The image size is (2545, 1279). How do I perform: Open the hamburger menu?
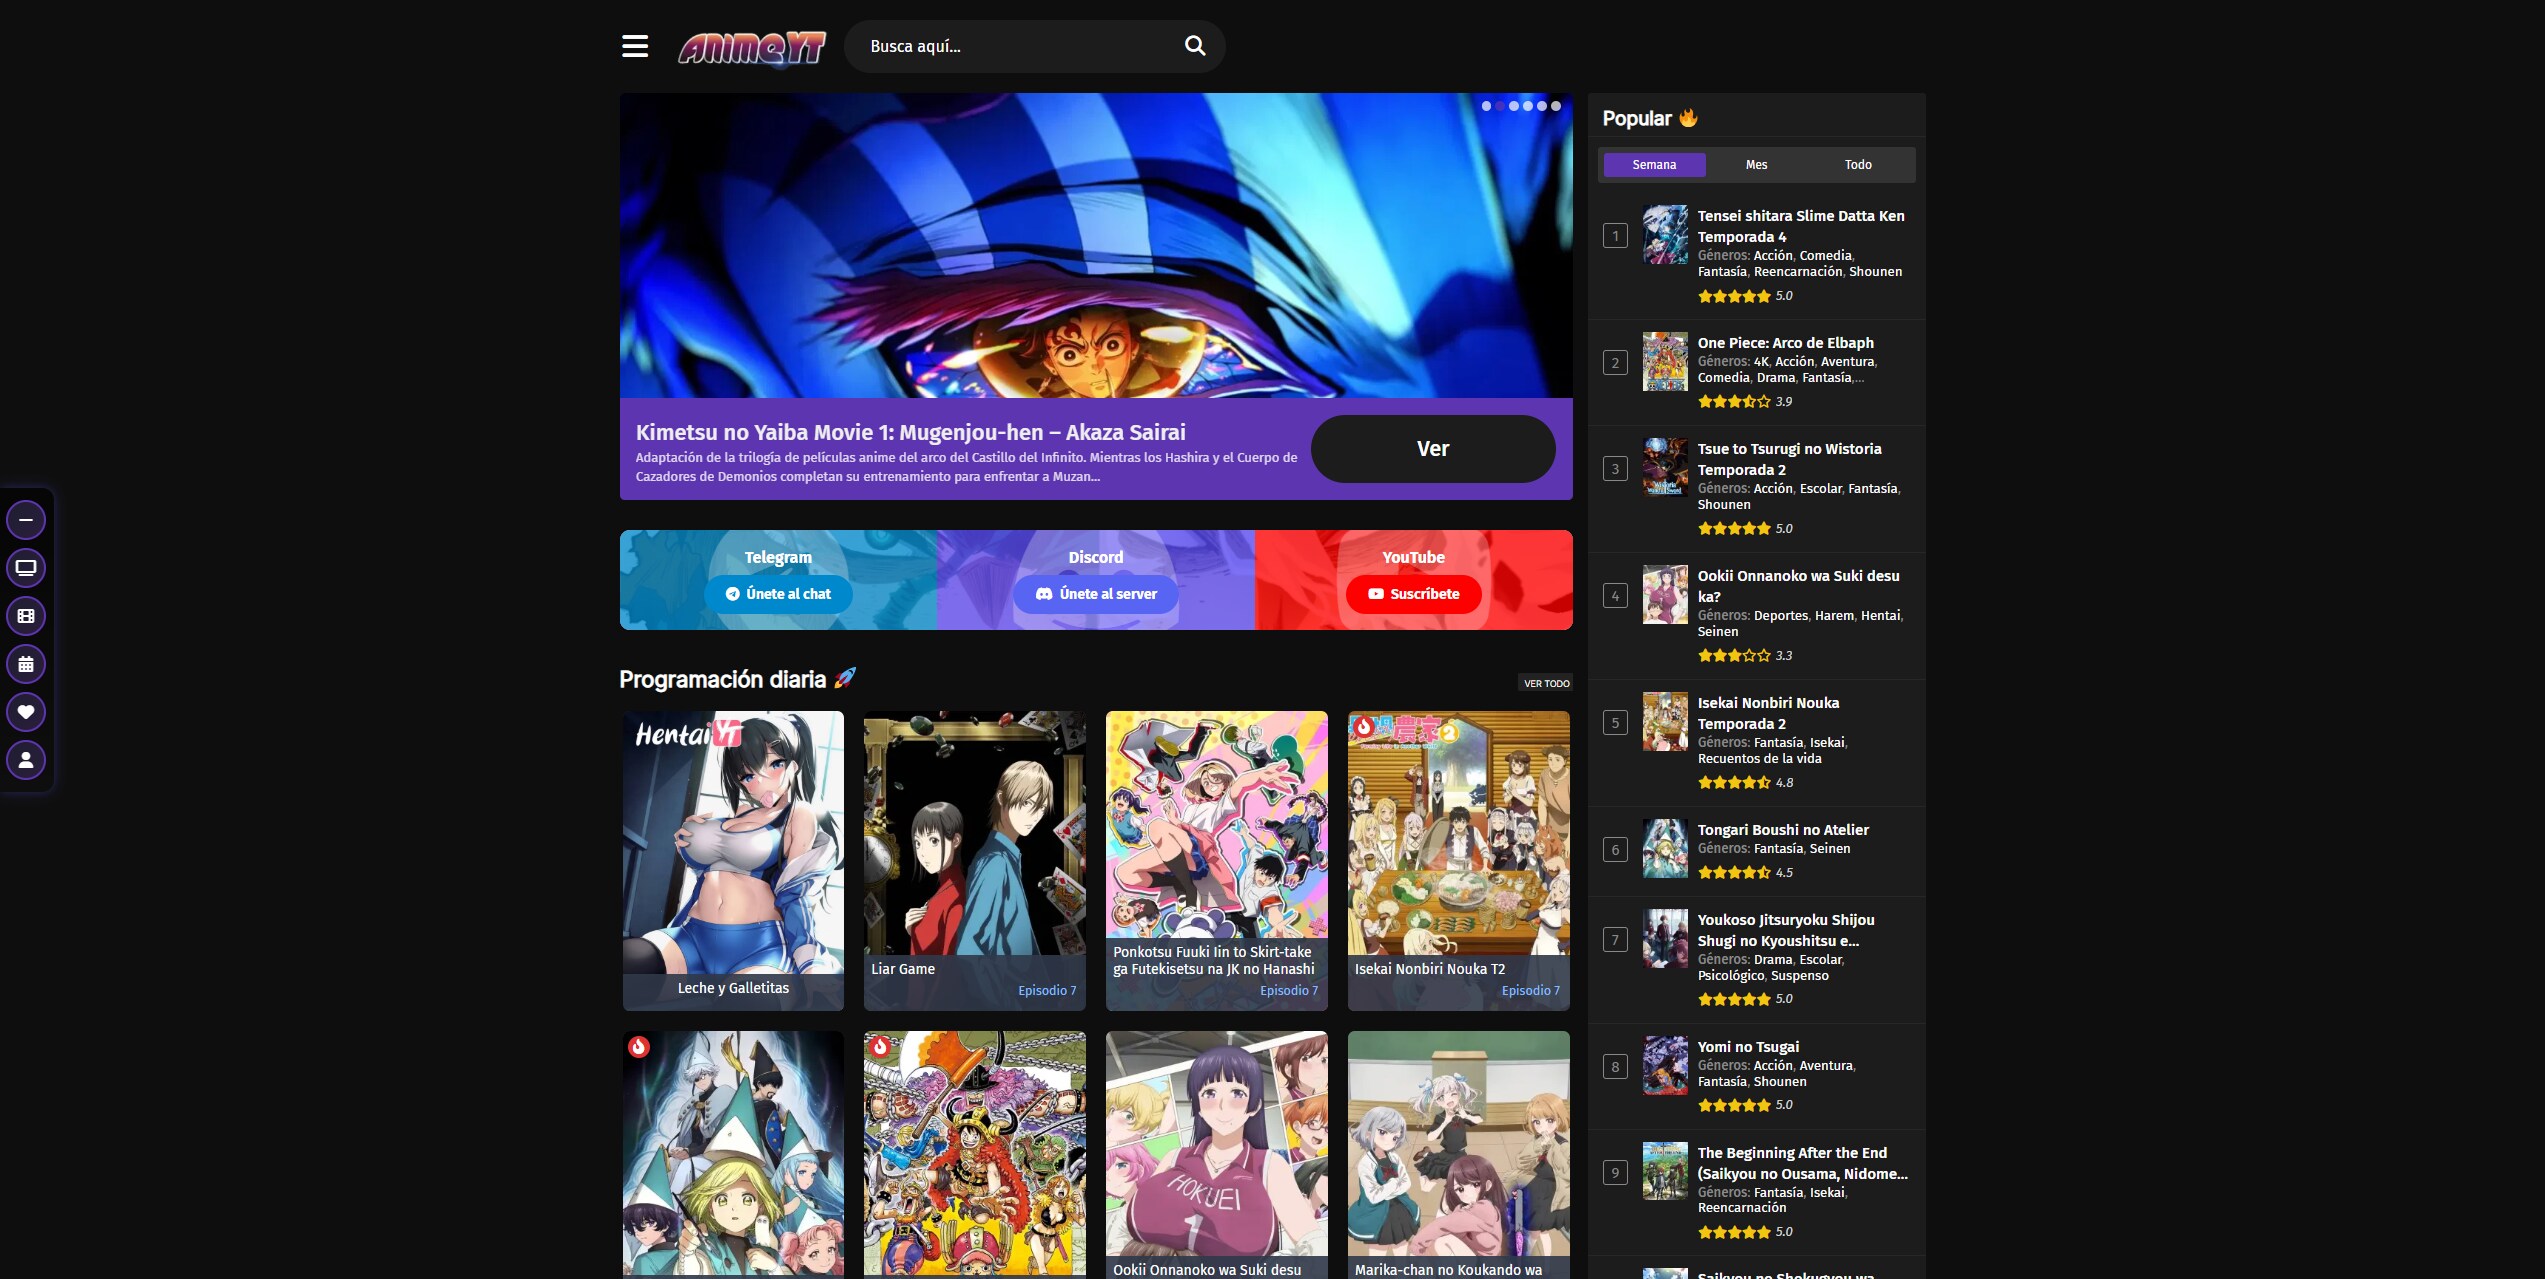(x=635, y=46)
